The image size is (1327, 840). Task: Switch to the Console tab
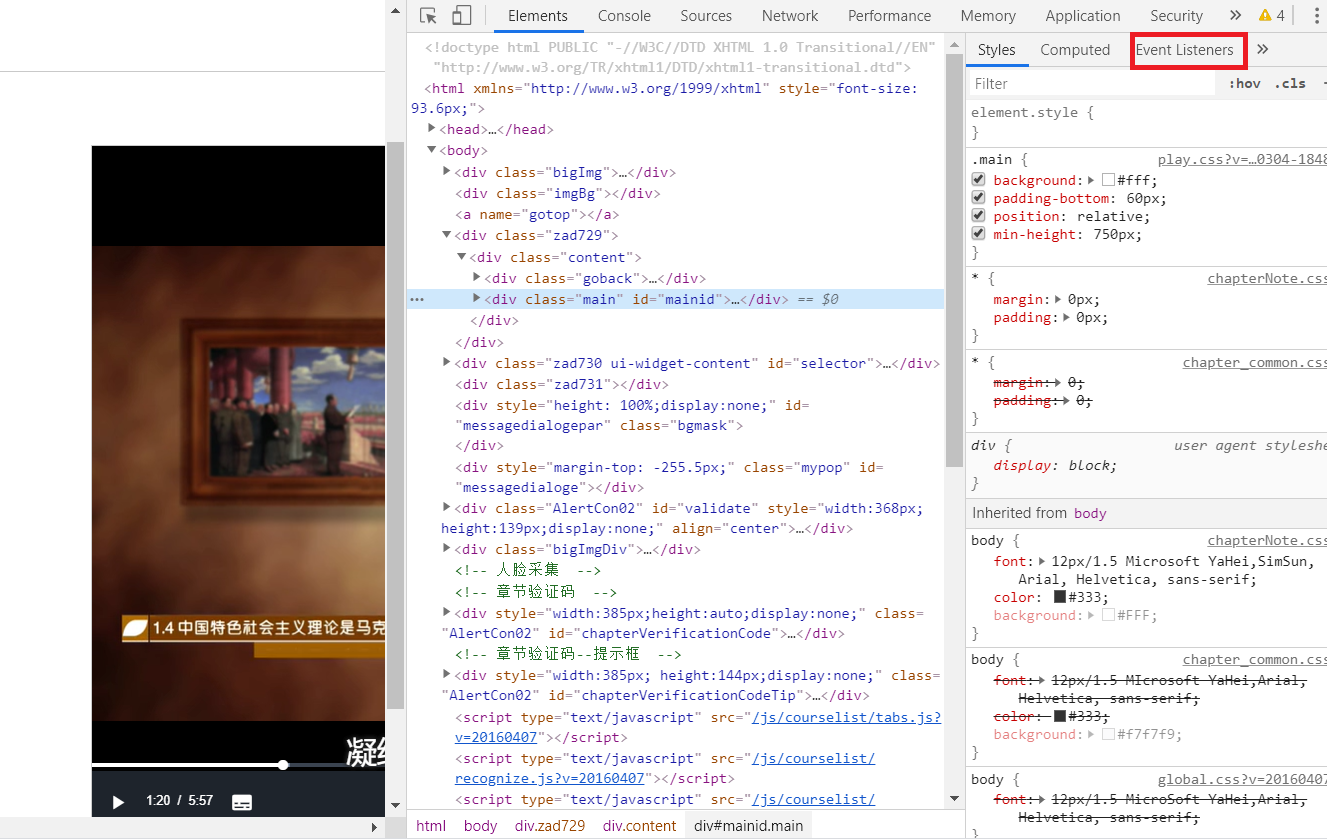point(624,16)
